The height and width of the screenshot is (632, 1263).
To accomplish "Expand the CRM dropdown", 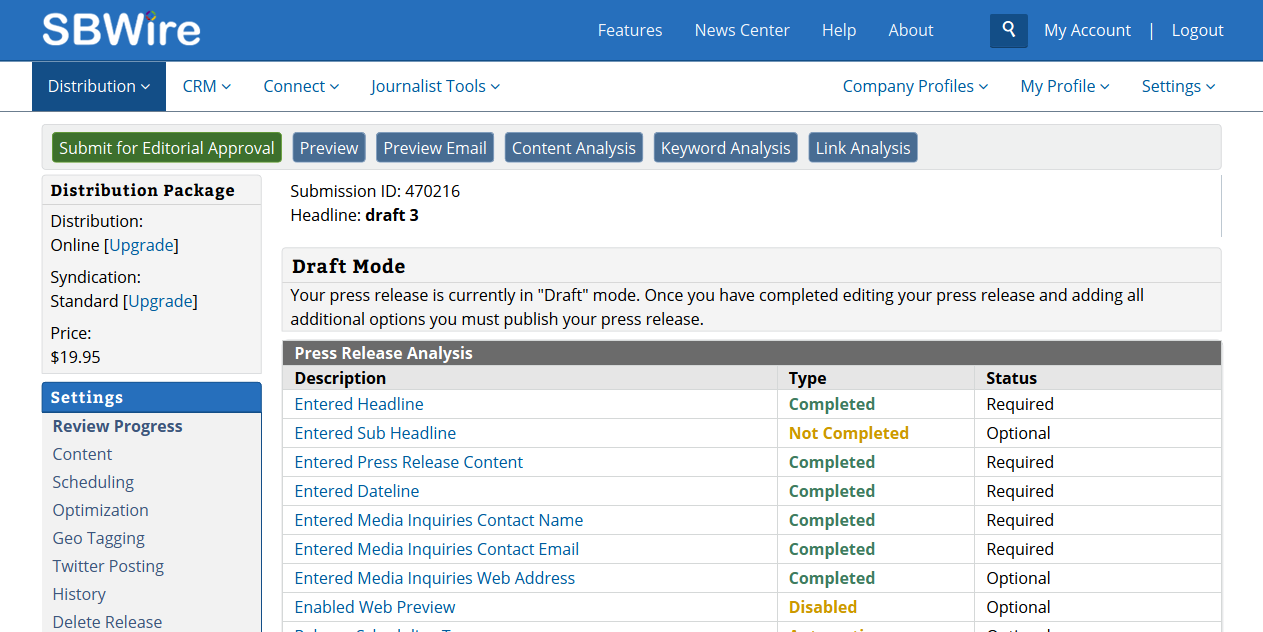I will tap(207, 86).
